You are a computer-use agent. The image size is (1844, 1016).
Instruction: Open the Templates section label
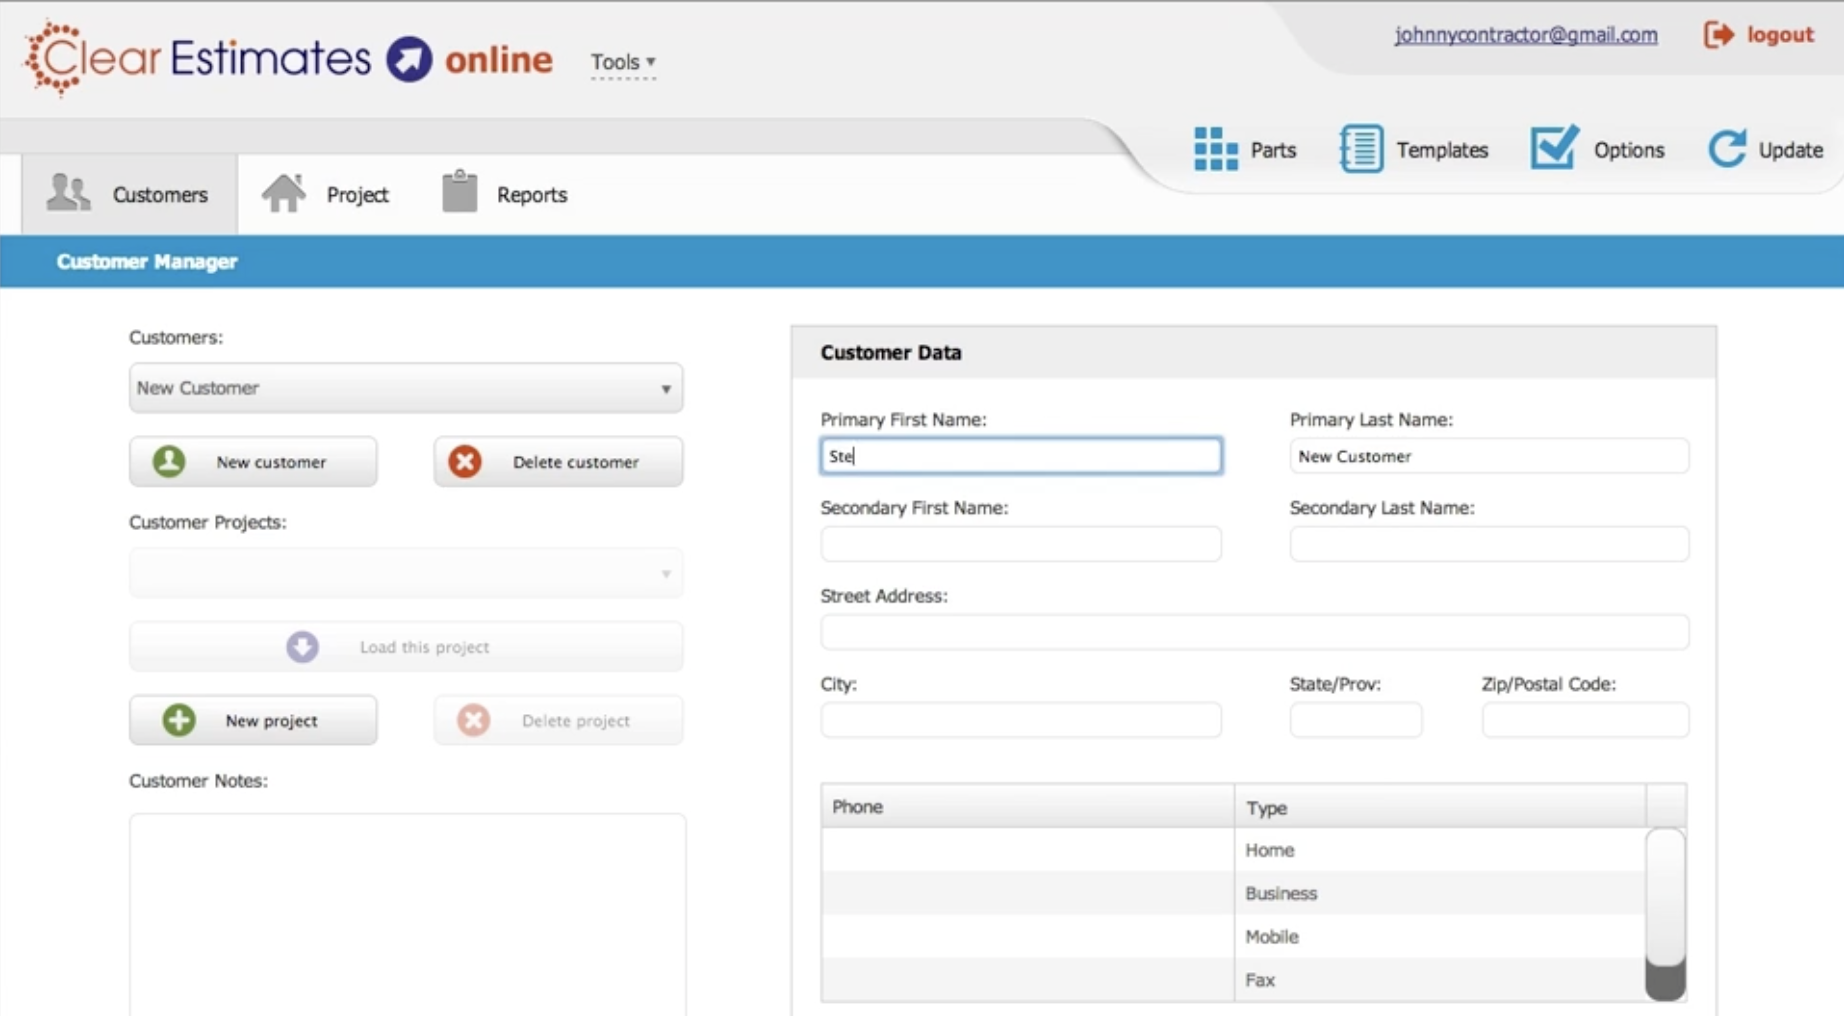point(1442,150)
